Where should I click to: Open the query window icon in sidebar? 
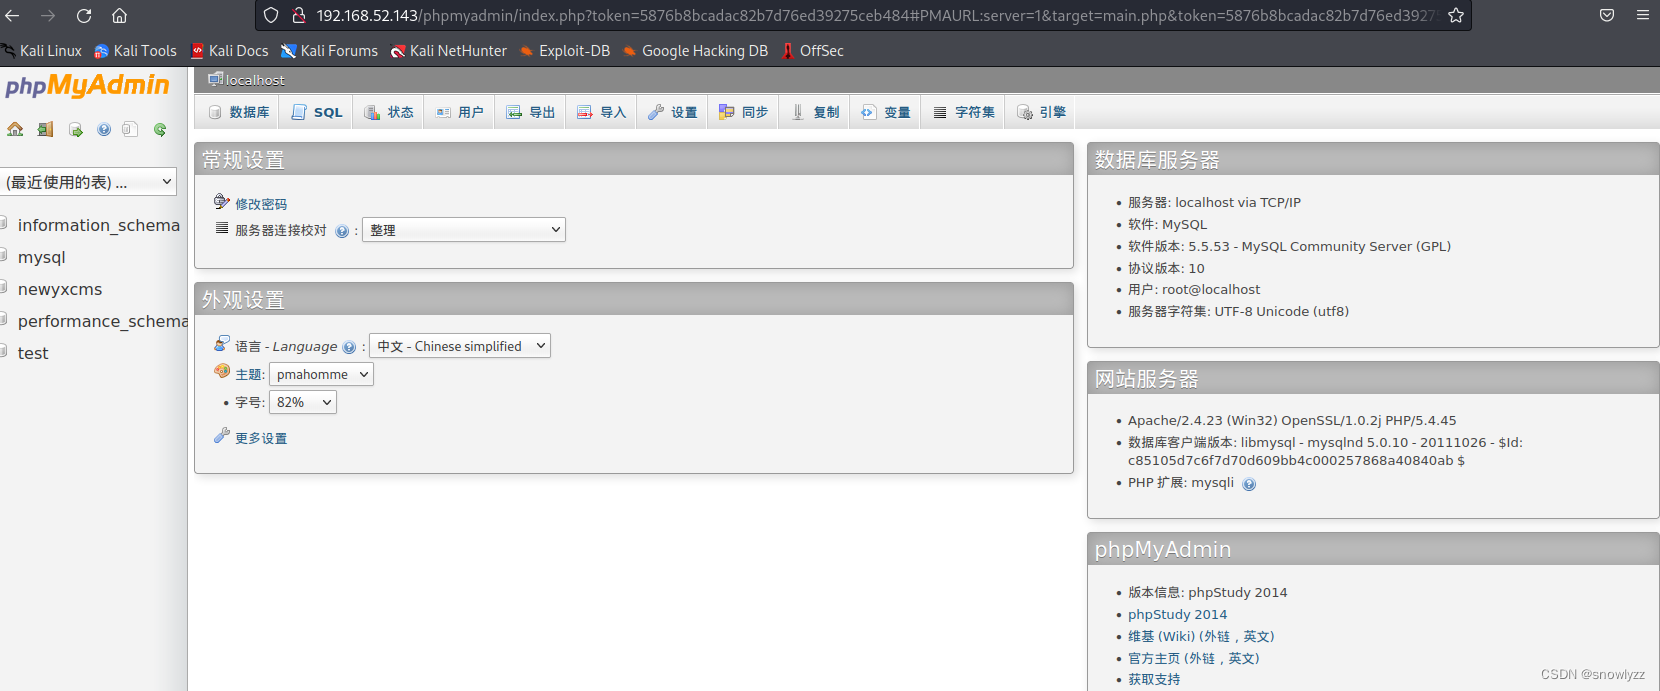pyautogui.click(x=75, y=129)
